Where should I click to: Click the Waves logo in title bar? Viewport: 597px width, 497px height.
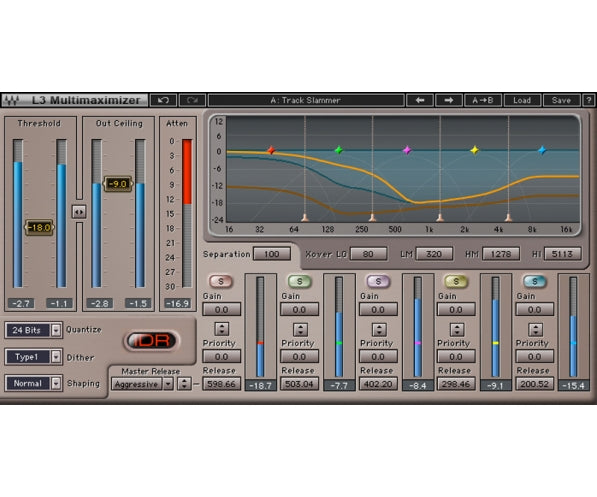12,100
